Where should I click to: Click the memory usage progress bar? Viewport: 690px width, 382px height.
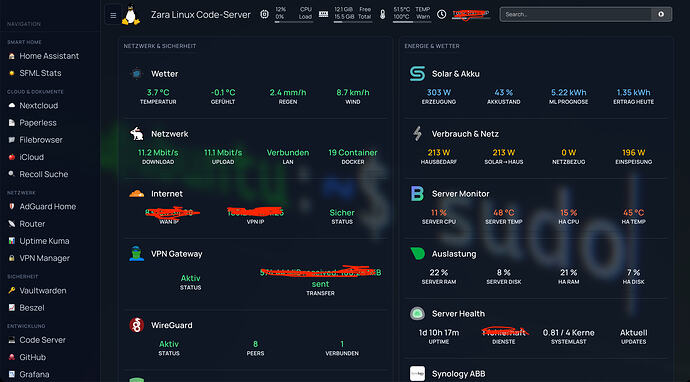coord(352,22)
